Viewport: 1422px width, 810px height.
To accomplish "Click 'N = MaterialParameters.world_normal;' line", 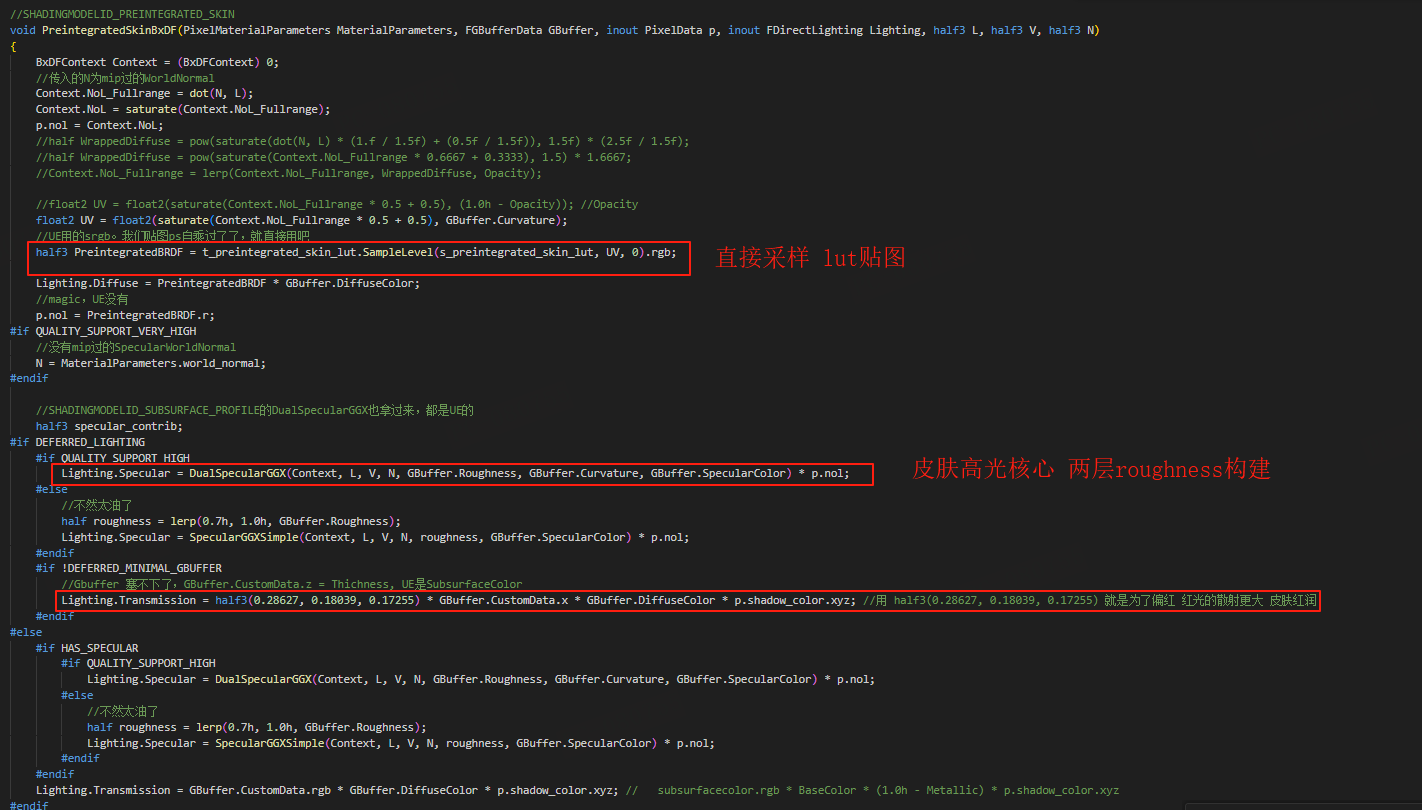I will [x=150, y=363].
